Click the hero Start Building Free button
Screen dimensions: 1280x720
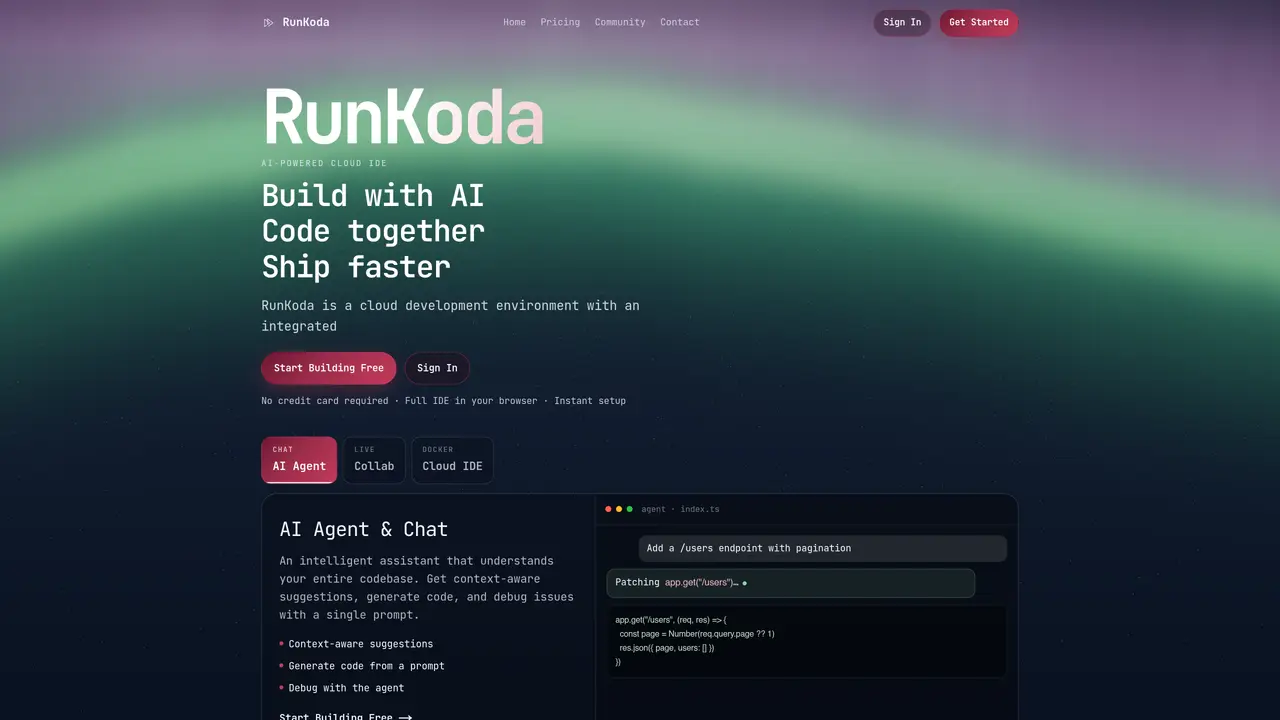click(x=329, y=368)
